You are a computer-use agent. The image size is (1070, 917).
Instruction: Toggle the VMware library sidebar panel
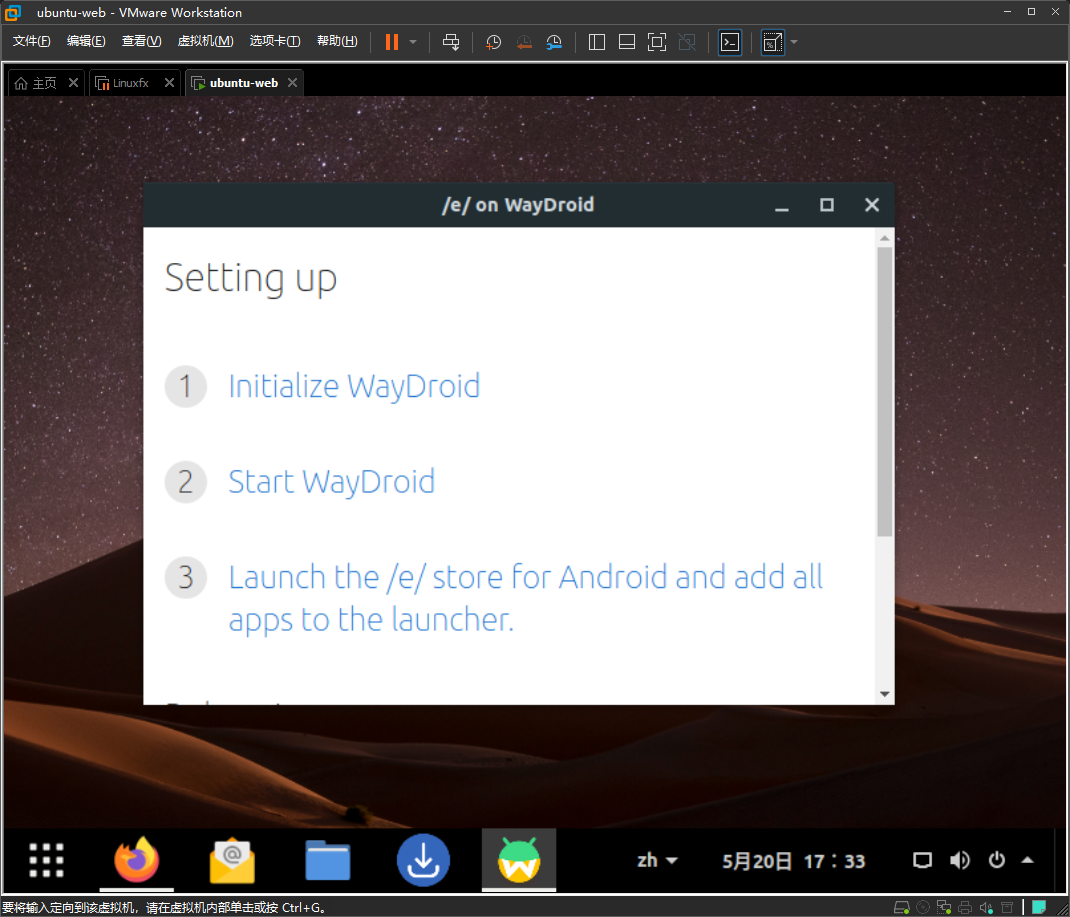597,42
